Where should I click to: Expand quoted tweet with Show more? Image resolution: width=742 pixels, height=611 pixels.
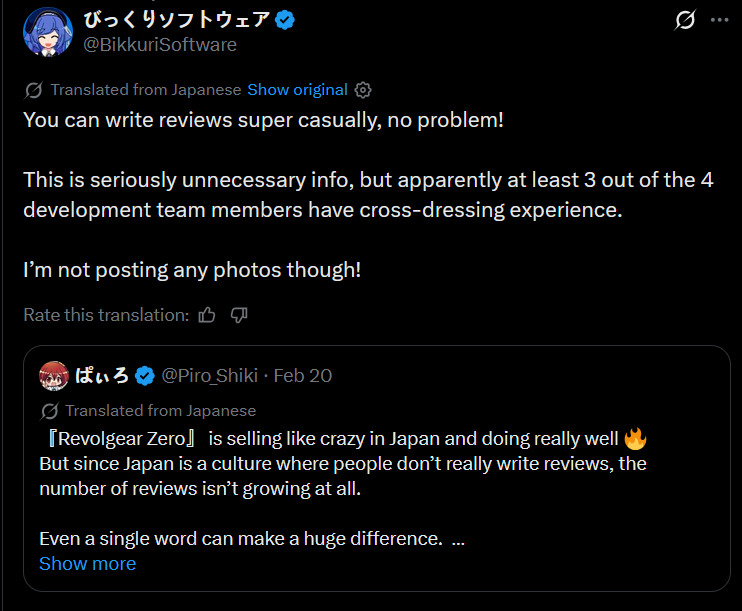pos(87,563)
